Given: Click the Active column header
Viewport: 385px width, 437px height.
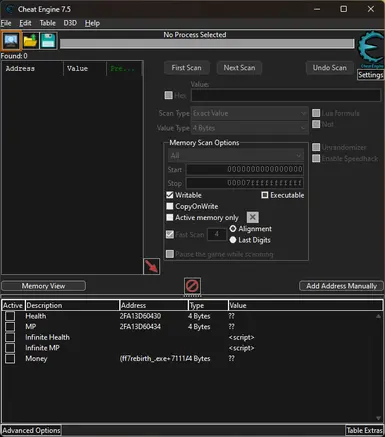Looking at the screenshot, I should (13, 305).
